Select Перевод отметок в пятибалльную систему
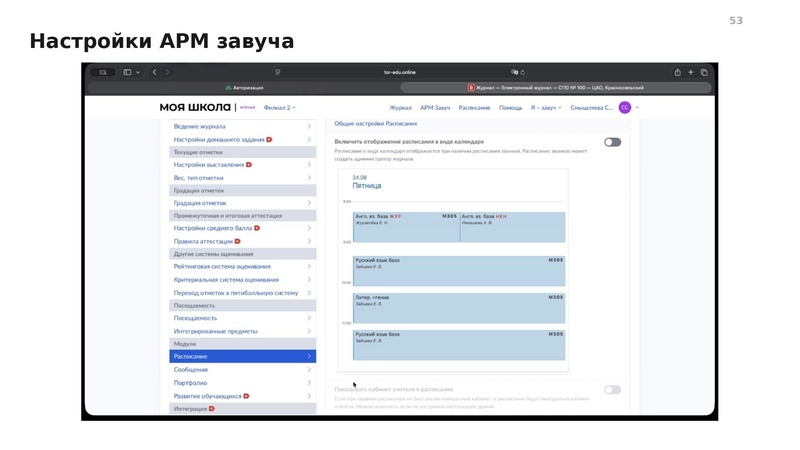Screen dimensions: 800x450 242,293
